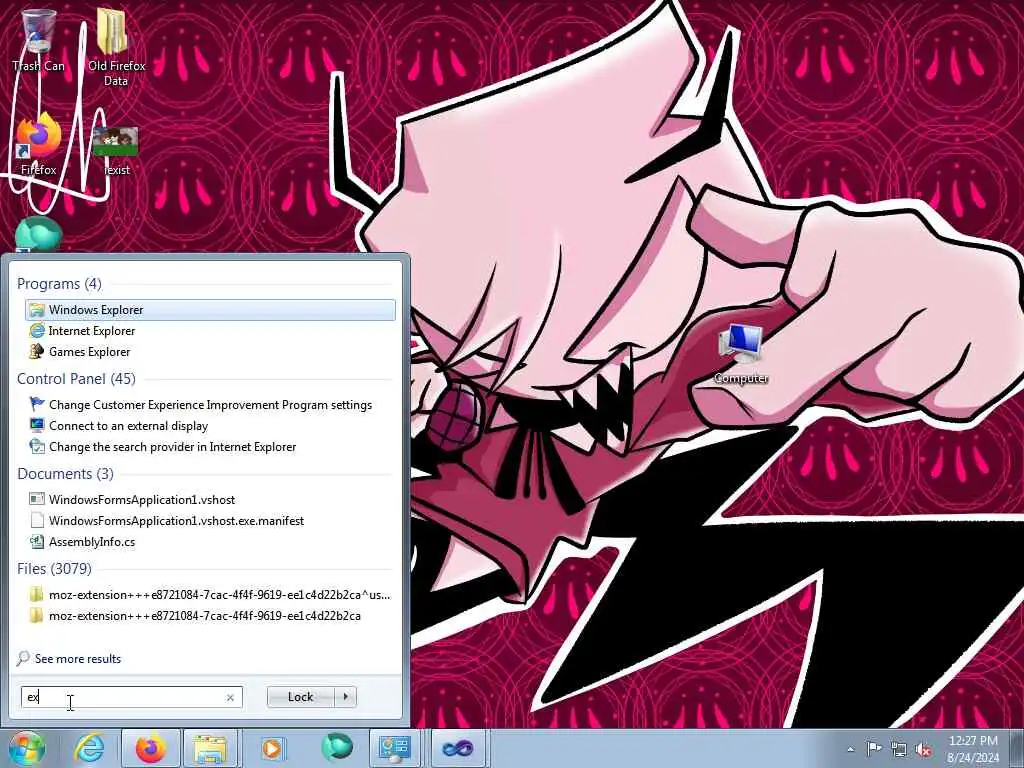
Task: Open Connect to an external display
Action: [x=210, y=426]
